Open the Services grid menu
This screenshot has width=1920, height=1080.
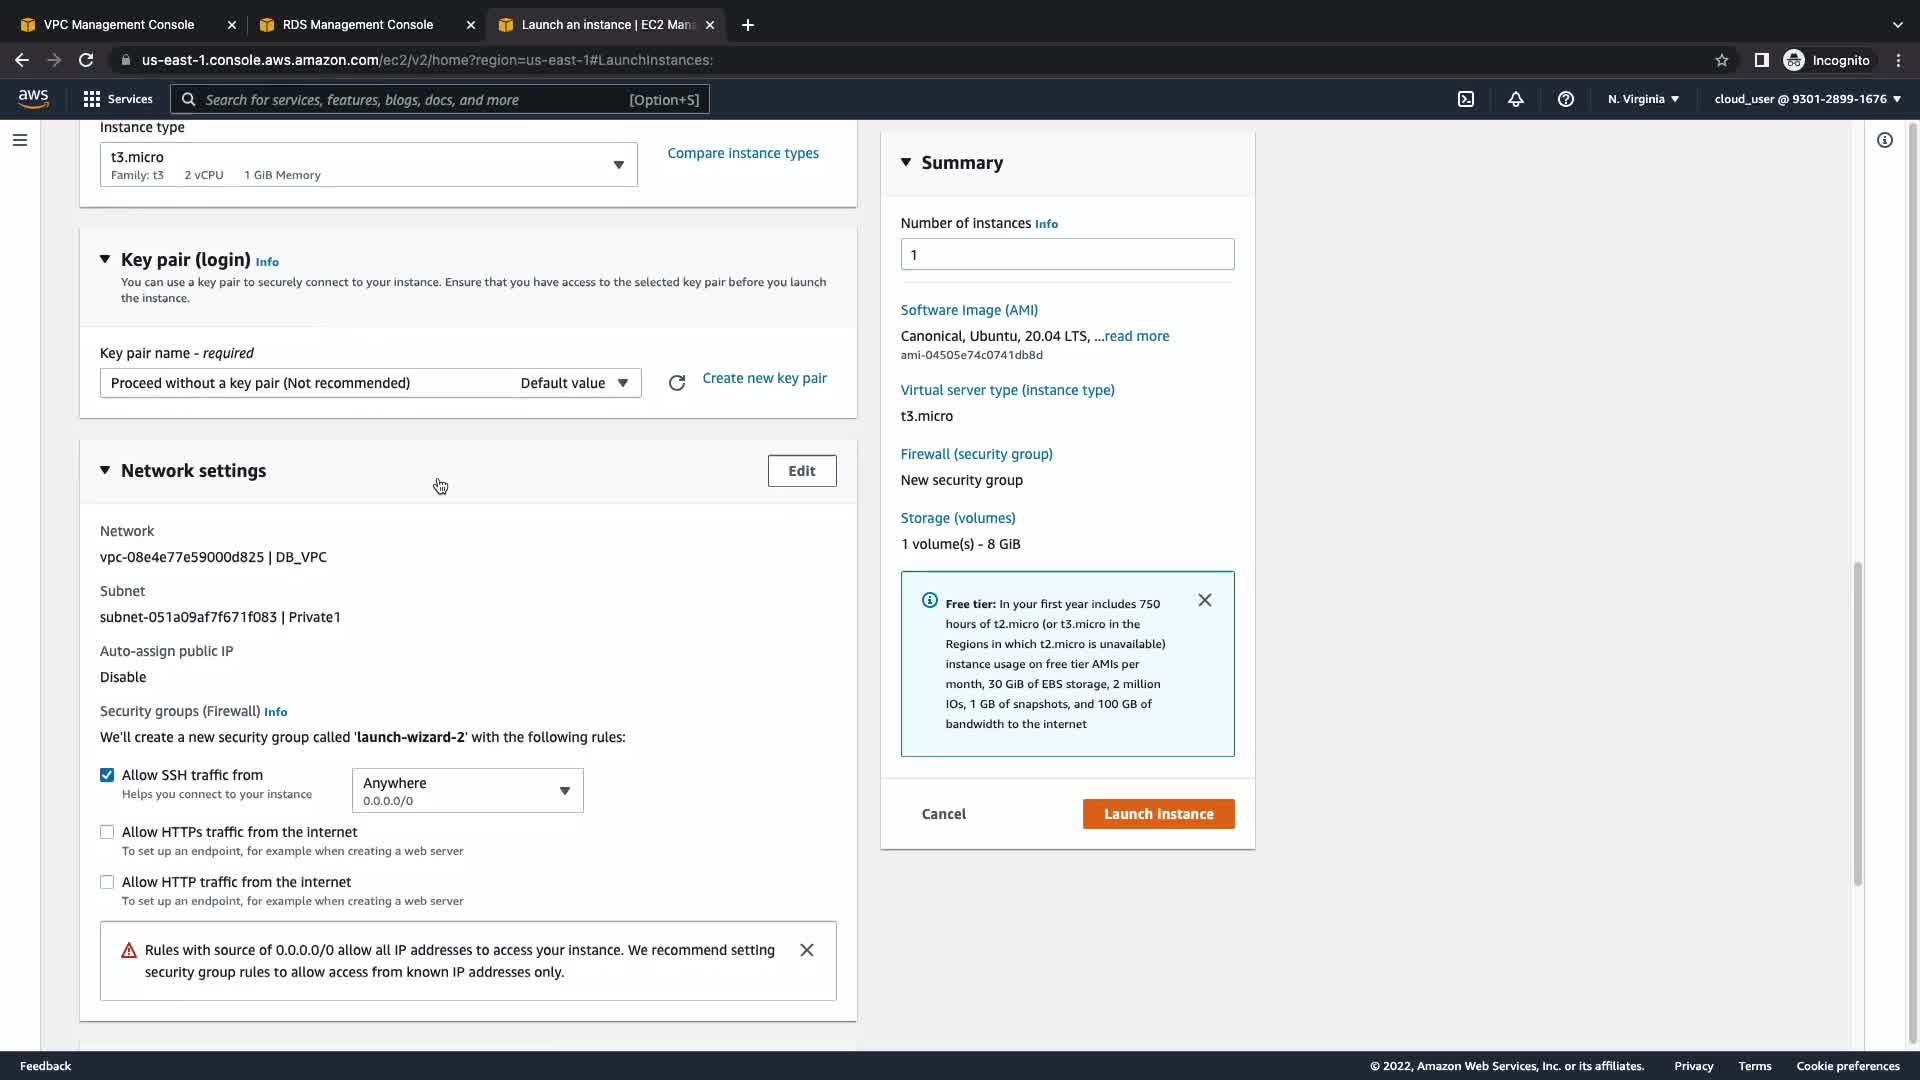(x=118, y=99)
